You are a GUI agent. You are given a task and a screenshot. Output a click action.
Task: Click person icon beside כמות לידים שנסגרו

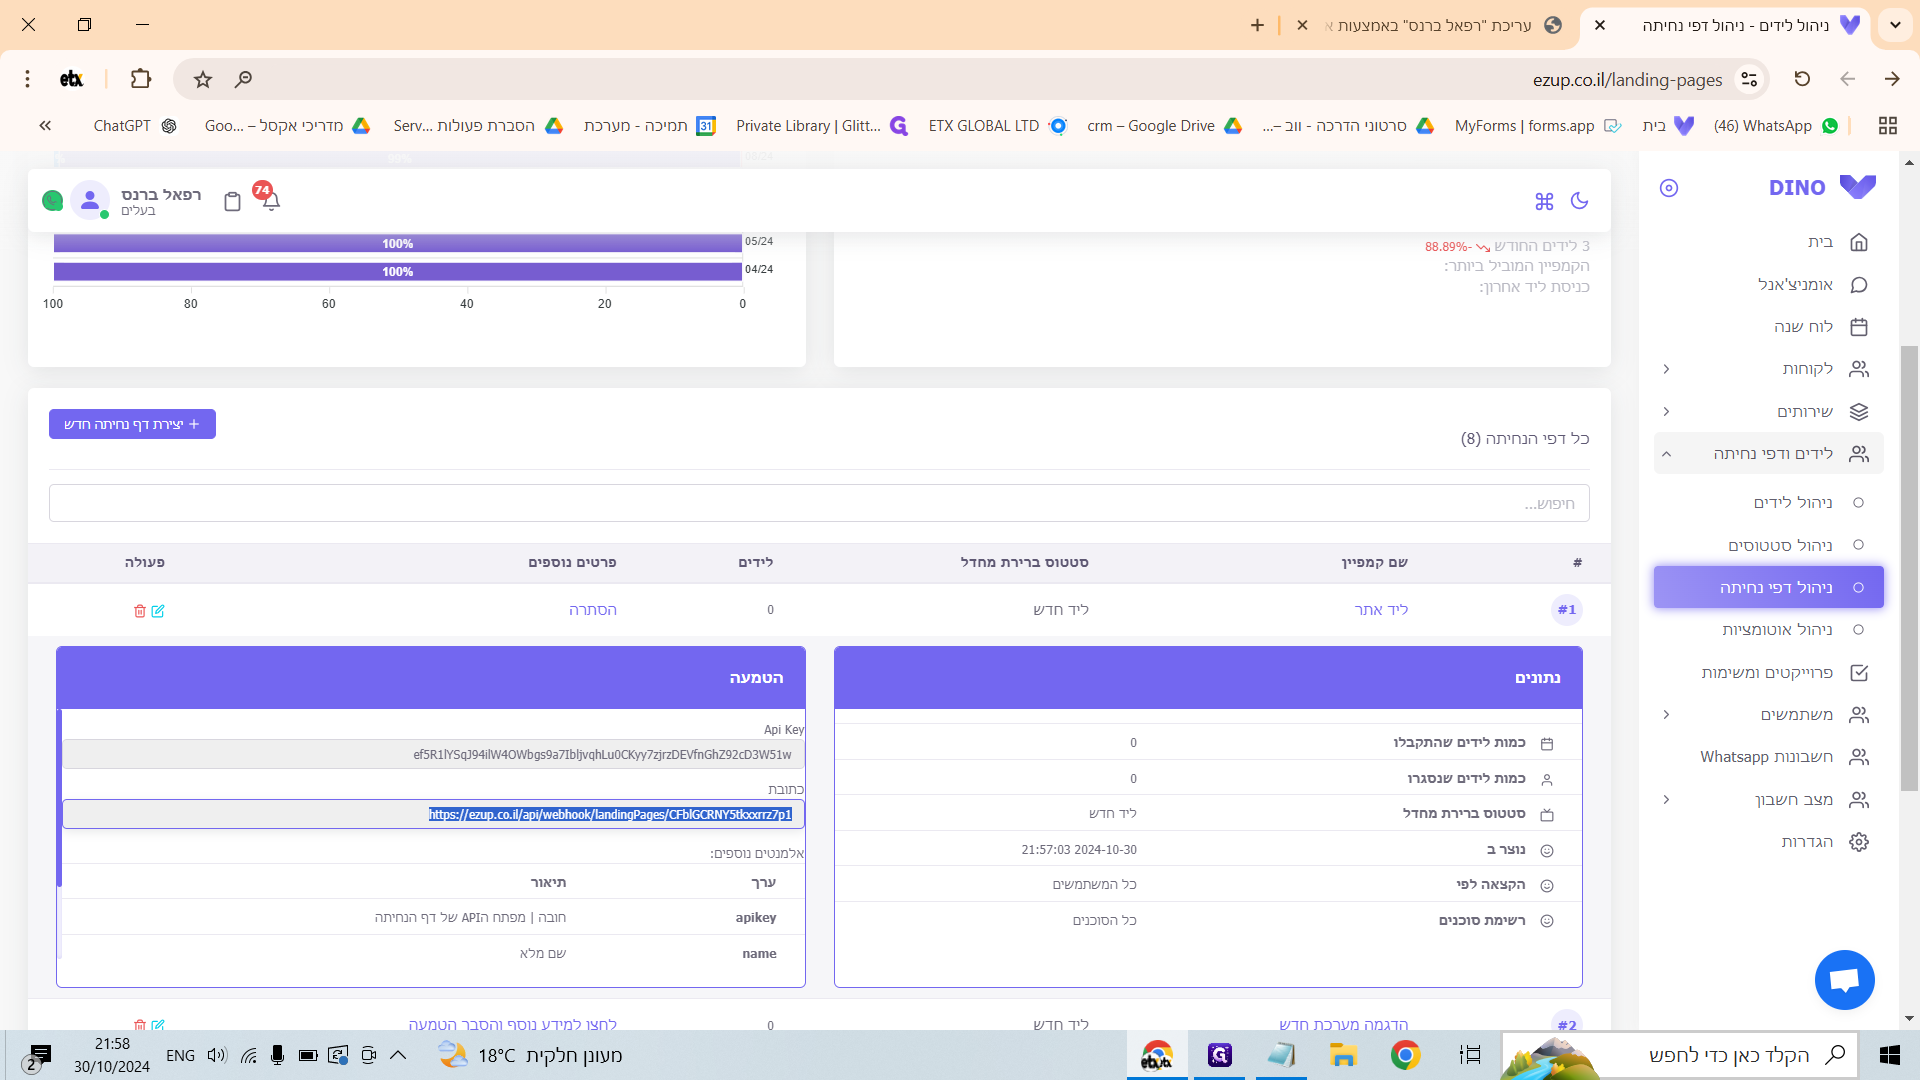1547,779
